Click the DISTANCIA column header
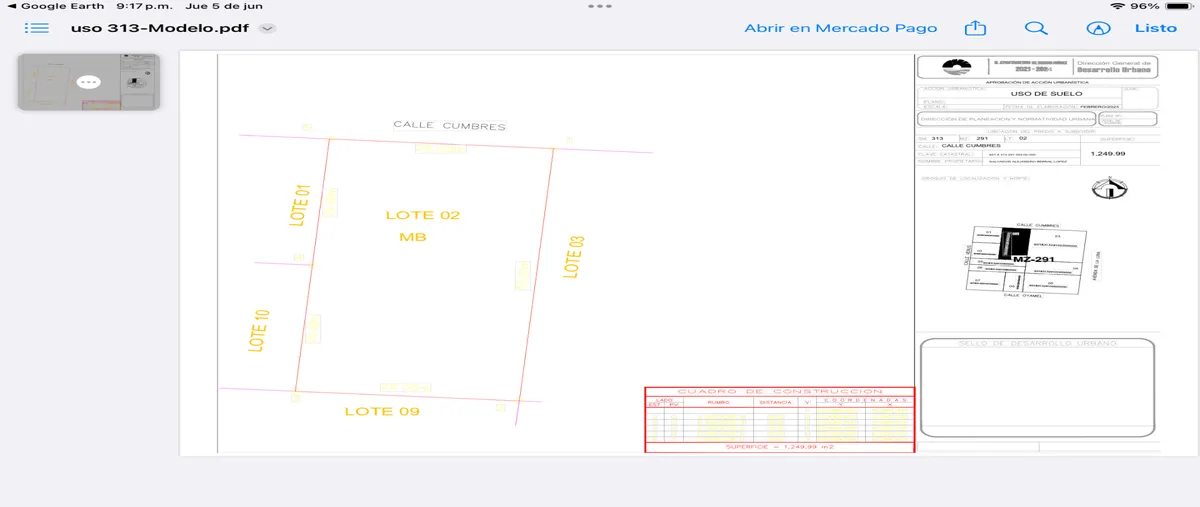 coord(775,402)
